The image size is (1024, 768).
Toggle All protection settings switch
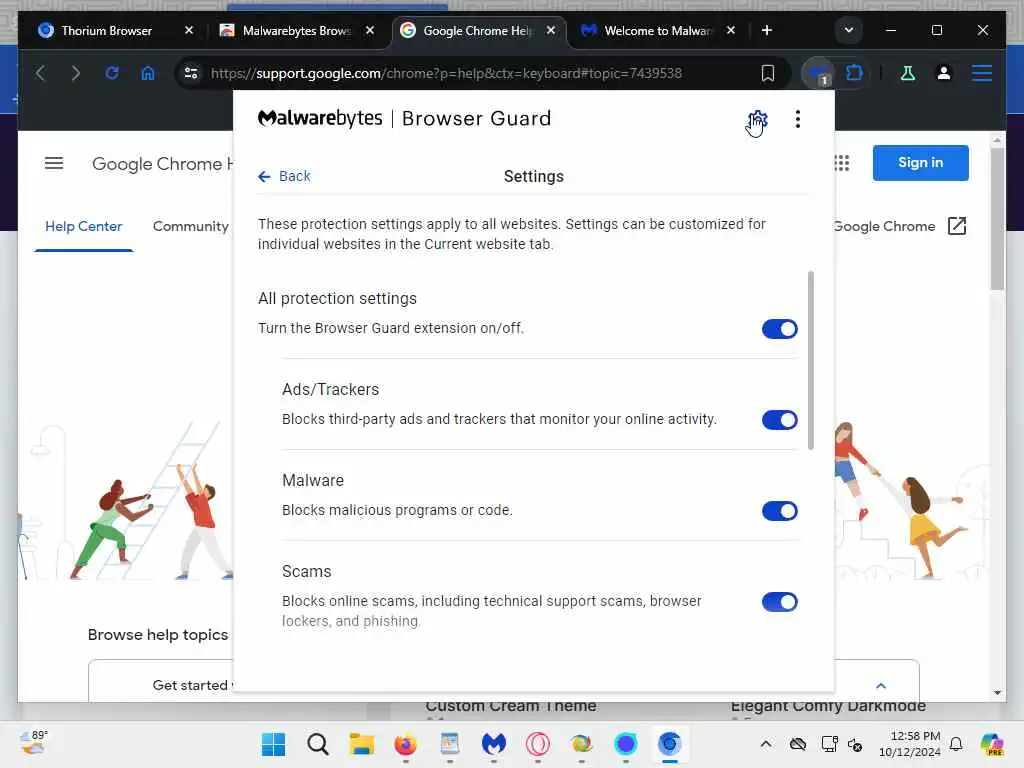780,329
